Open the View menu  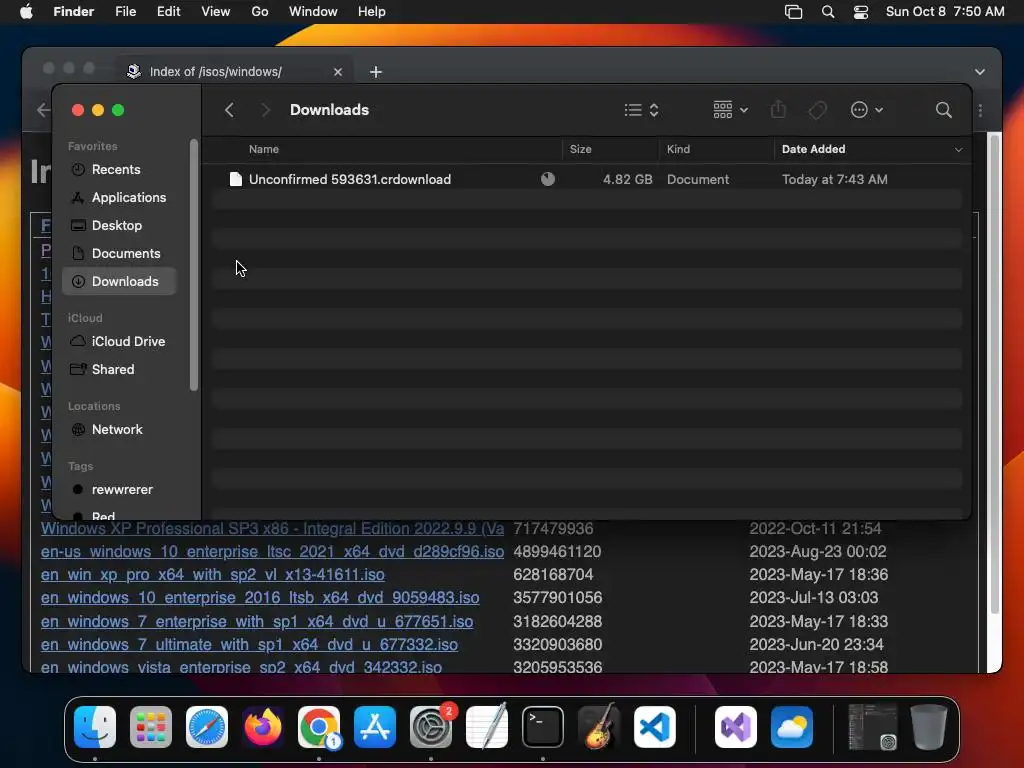216,12
